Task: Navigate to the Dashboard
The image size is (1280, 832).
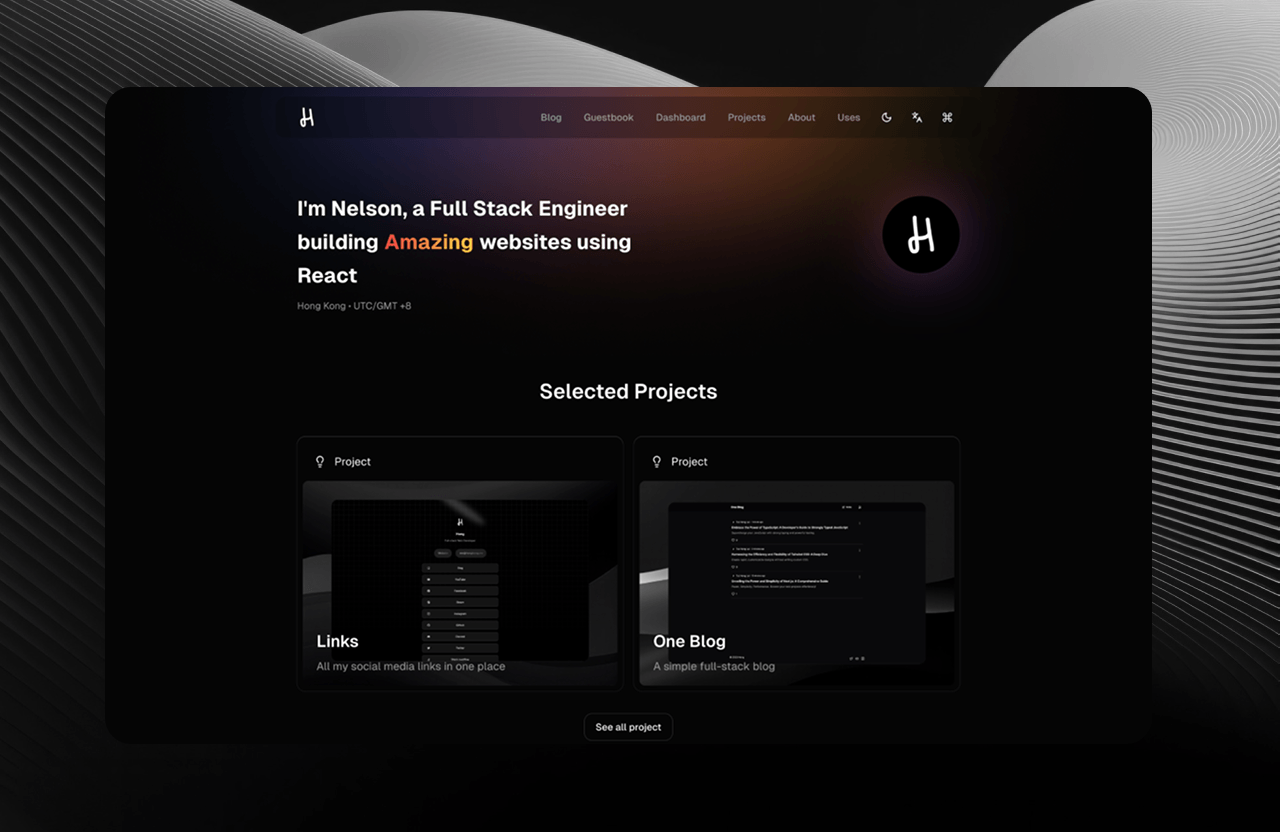Action: click(680, 118)
